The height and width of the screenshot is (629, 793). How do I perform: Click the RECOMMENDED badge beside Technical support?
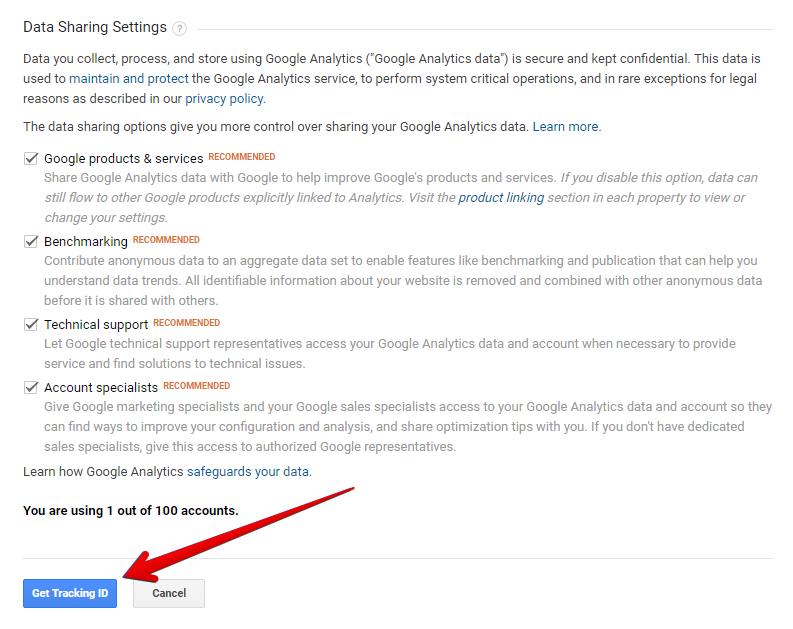[x=187, y=323]
